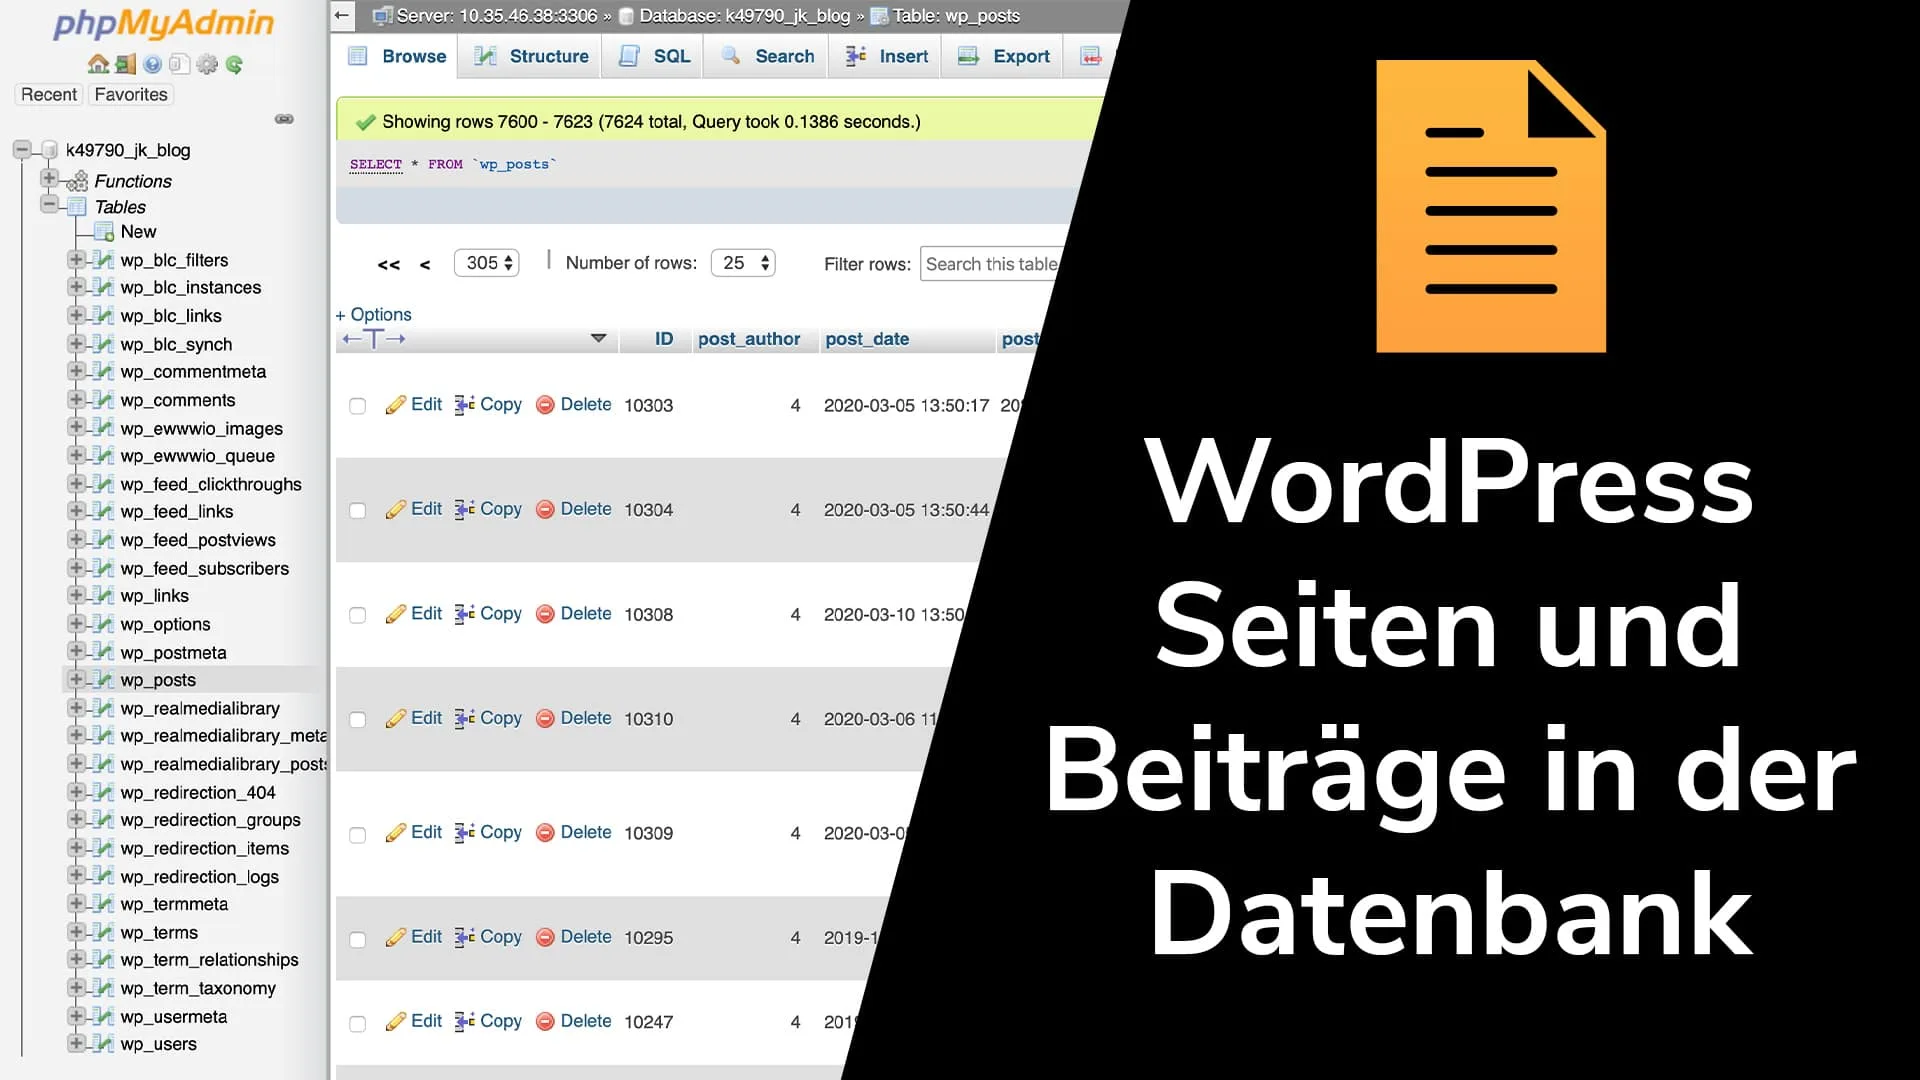Screen dimensions: 1920x1080
Task: Click the phpMyAdmin home icon
Action: 98,65
